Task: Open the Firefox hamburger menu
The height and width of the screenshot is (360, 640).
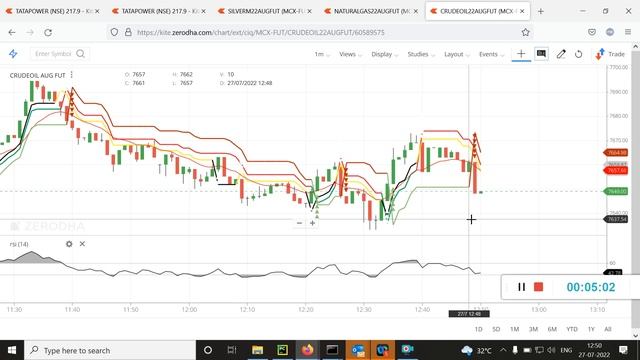Action: (x=628, y=32)
